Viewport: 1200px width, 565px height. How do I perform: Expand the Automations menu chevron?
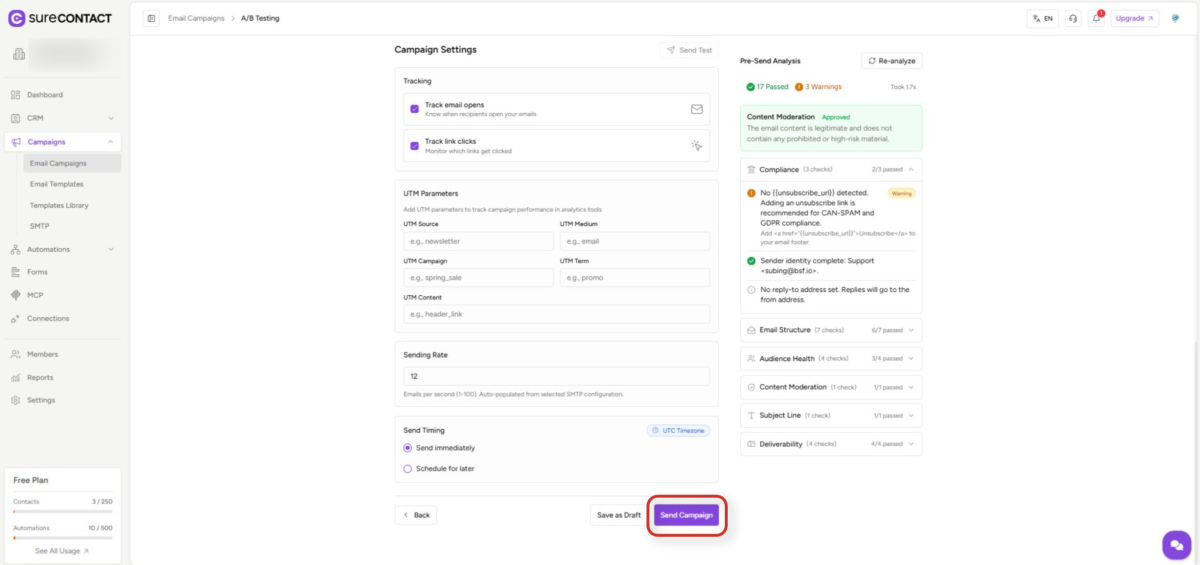pyautogui.click(x=111, y=249)
